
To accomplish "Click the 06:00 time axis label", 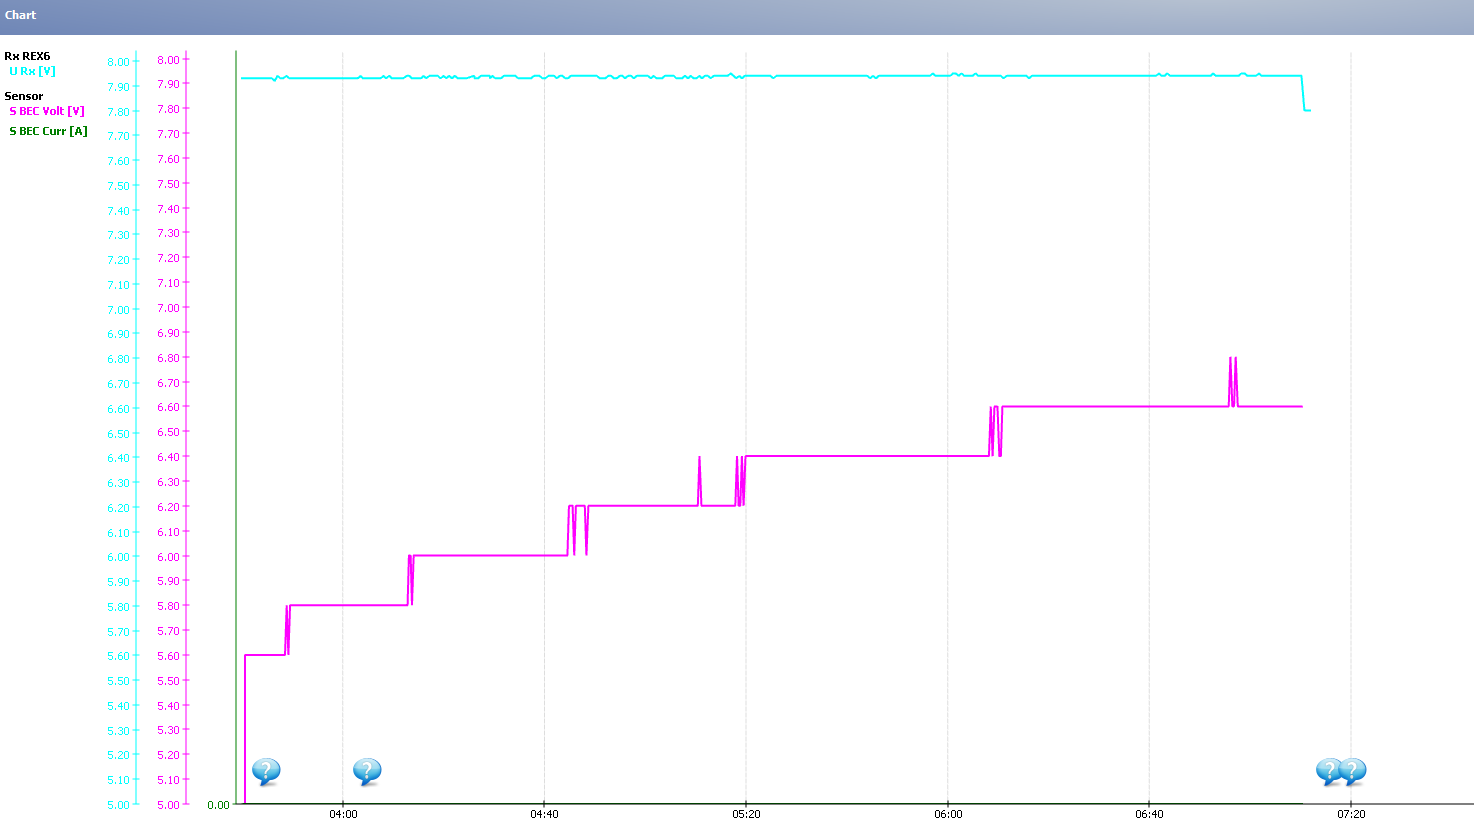I will (x=948, y=814).
